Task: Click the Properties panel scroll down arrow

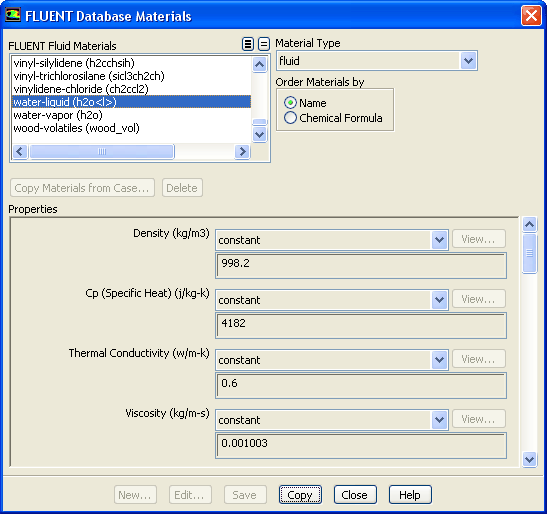Action: 529,459
